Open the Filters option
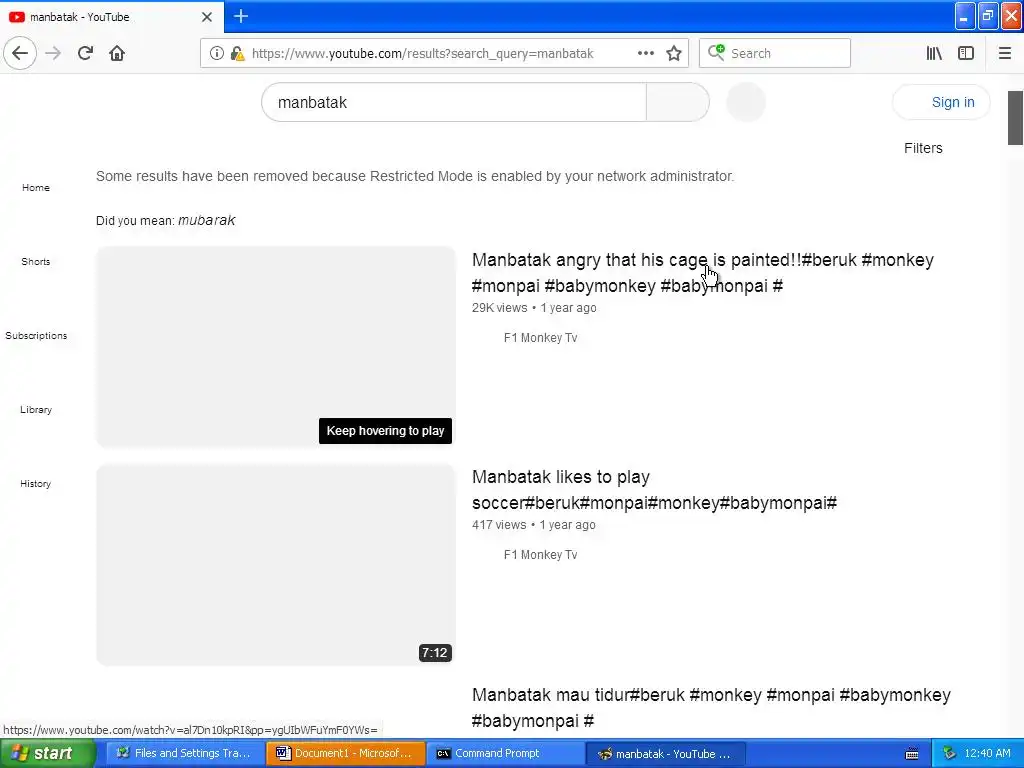Screen dimensions: 1024x768 click(923, 148)
